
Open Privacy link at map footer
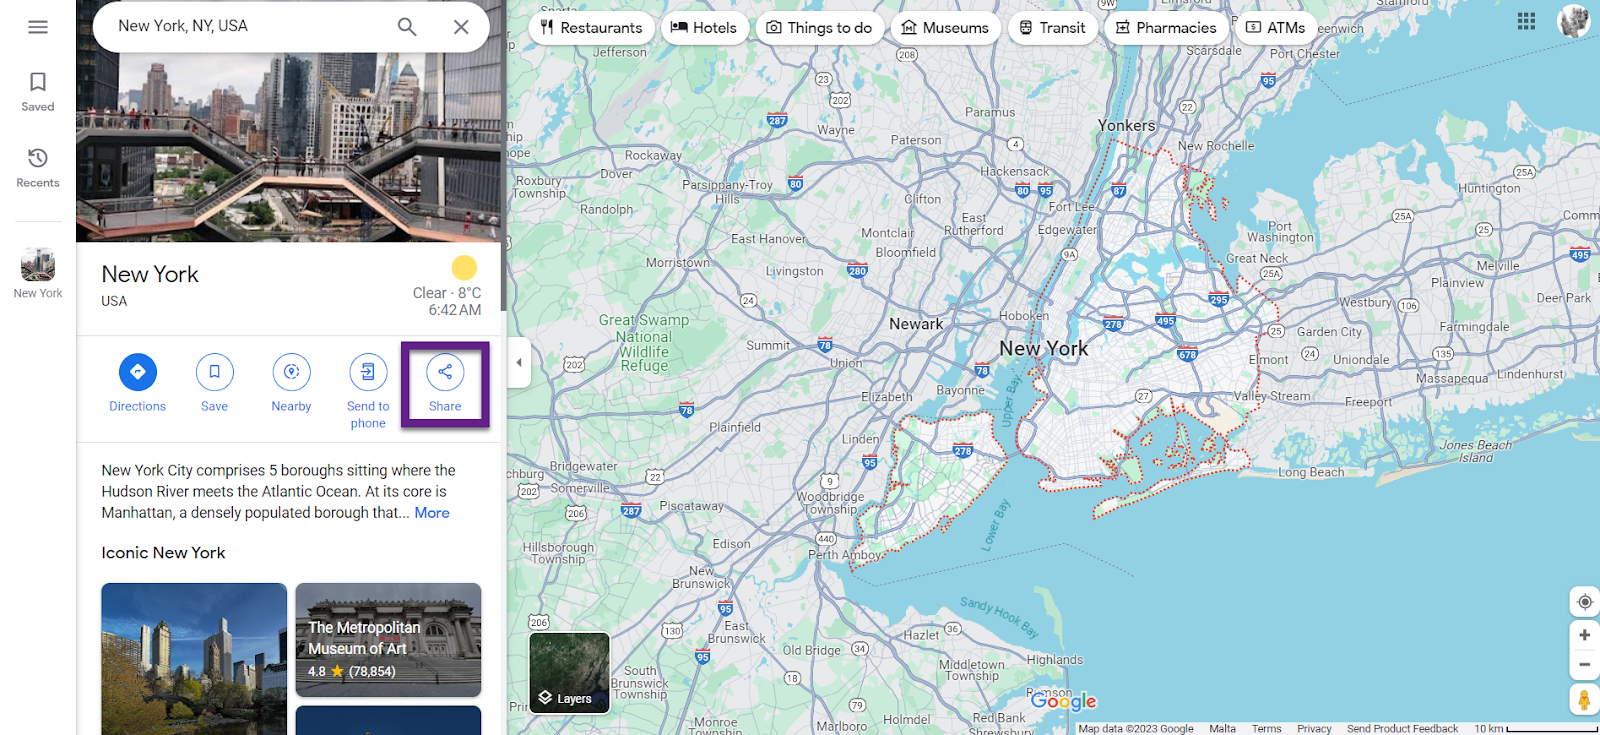pos(1314,729)
